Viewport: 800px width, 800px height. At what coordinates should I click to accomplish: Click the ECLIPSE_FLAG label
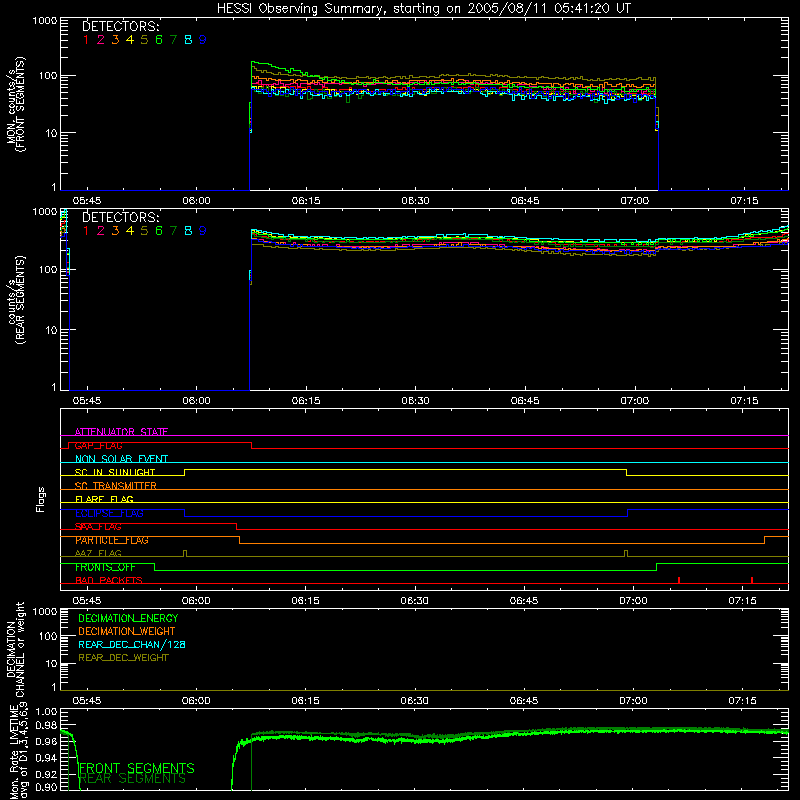[x=109, y=513]
